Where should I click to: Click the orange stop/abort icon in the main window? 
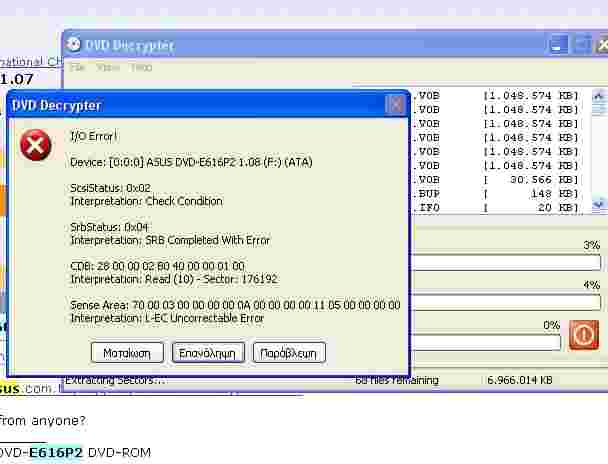[x=584, y=335]
